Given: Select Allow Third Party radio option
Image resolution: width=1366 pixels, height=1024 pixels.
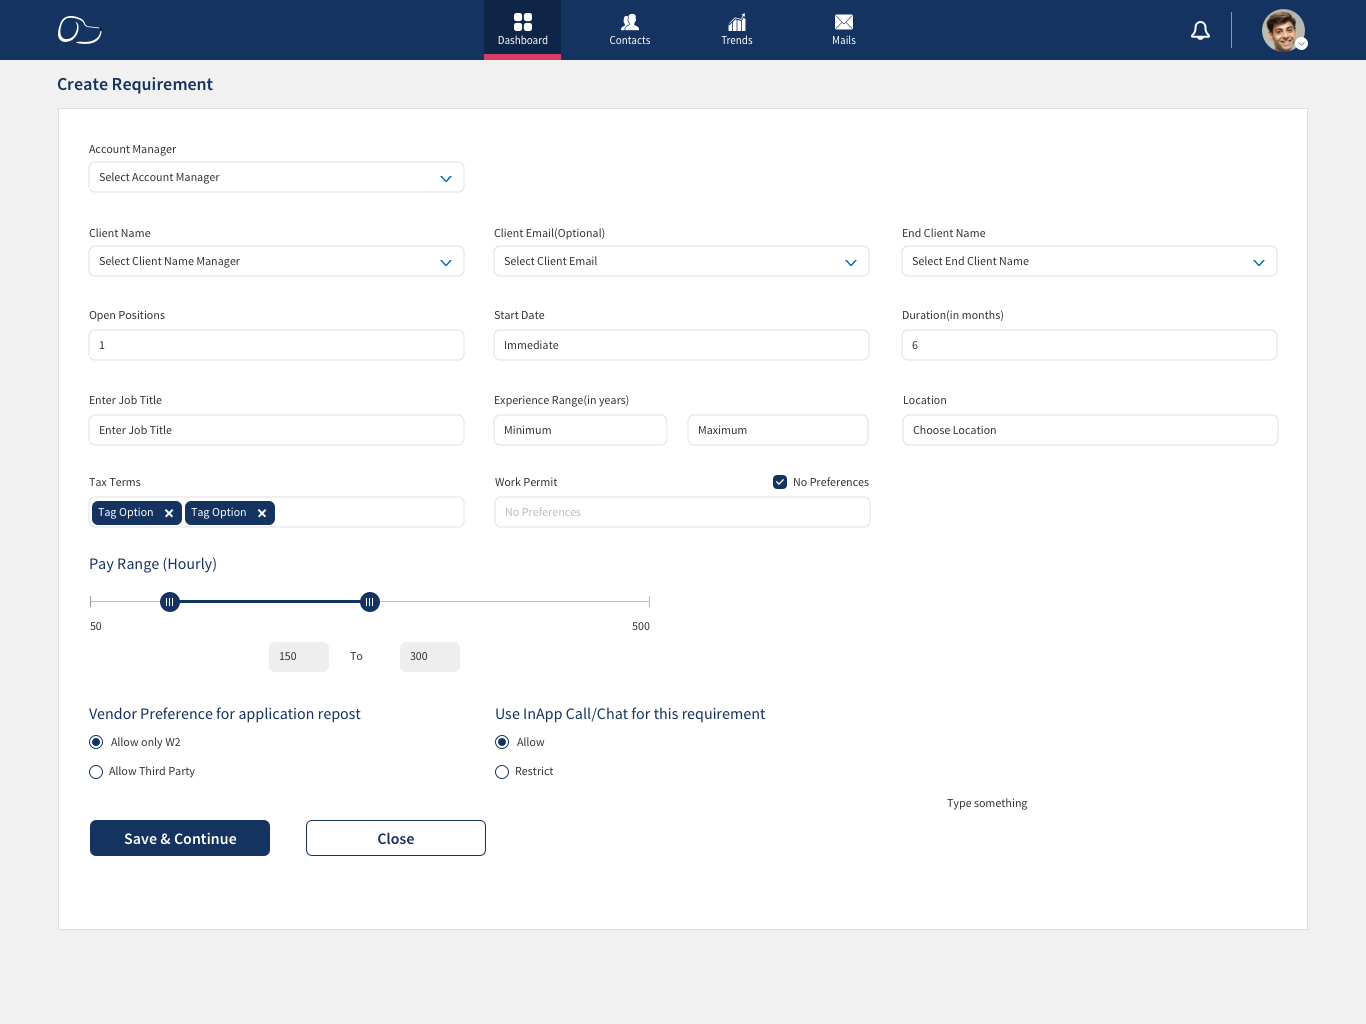Looking at the screenshot, I should [96, 772].
